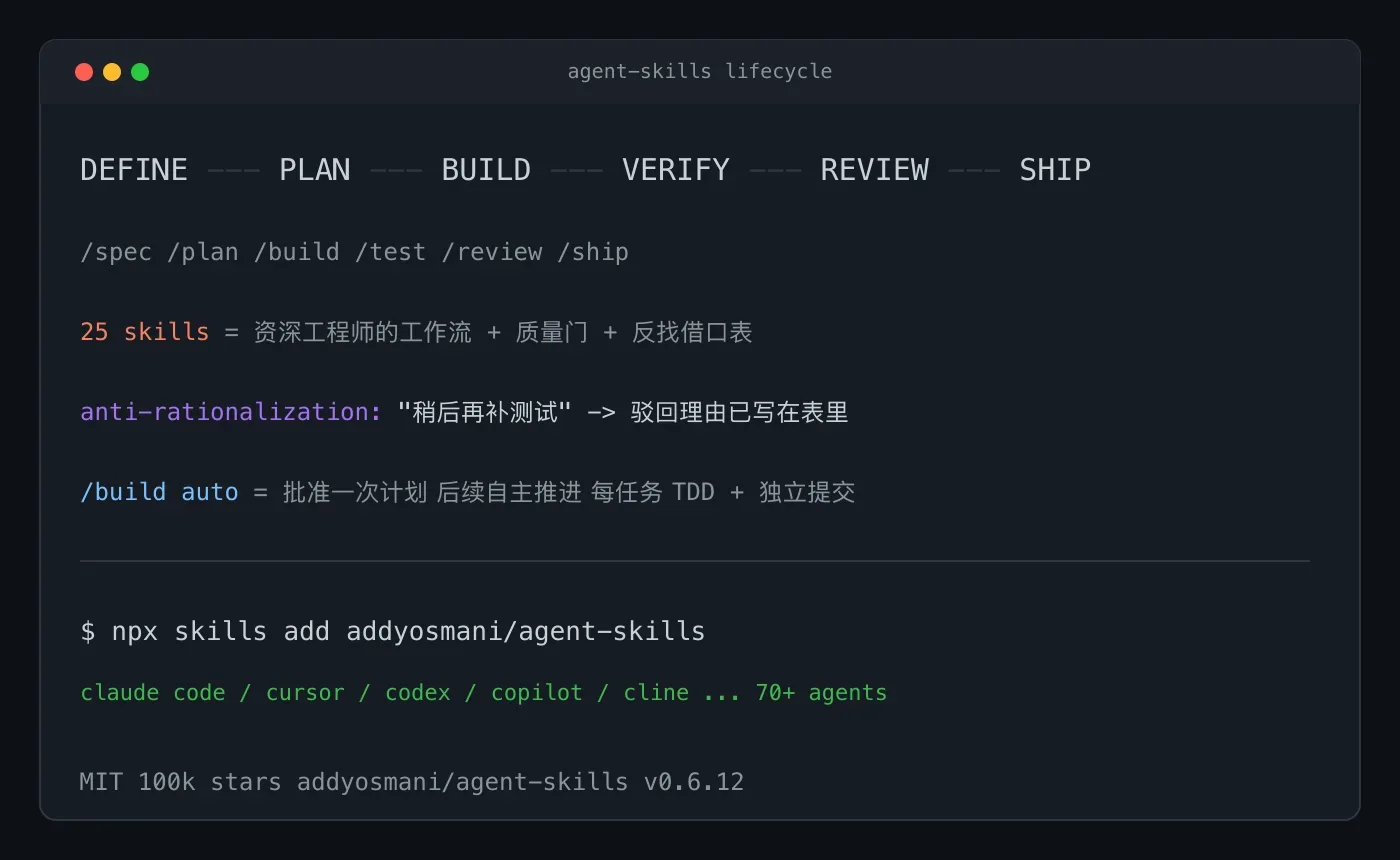Click the "npx skills add" command text

tap(220, 632)
